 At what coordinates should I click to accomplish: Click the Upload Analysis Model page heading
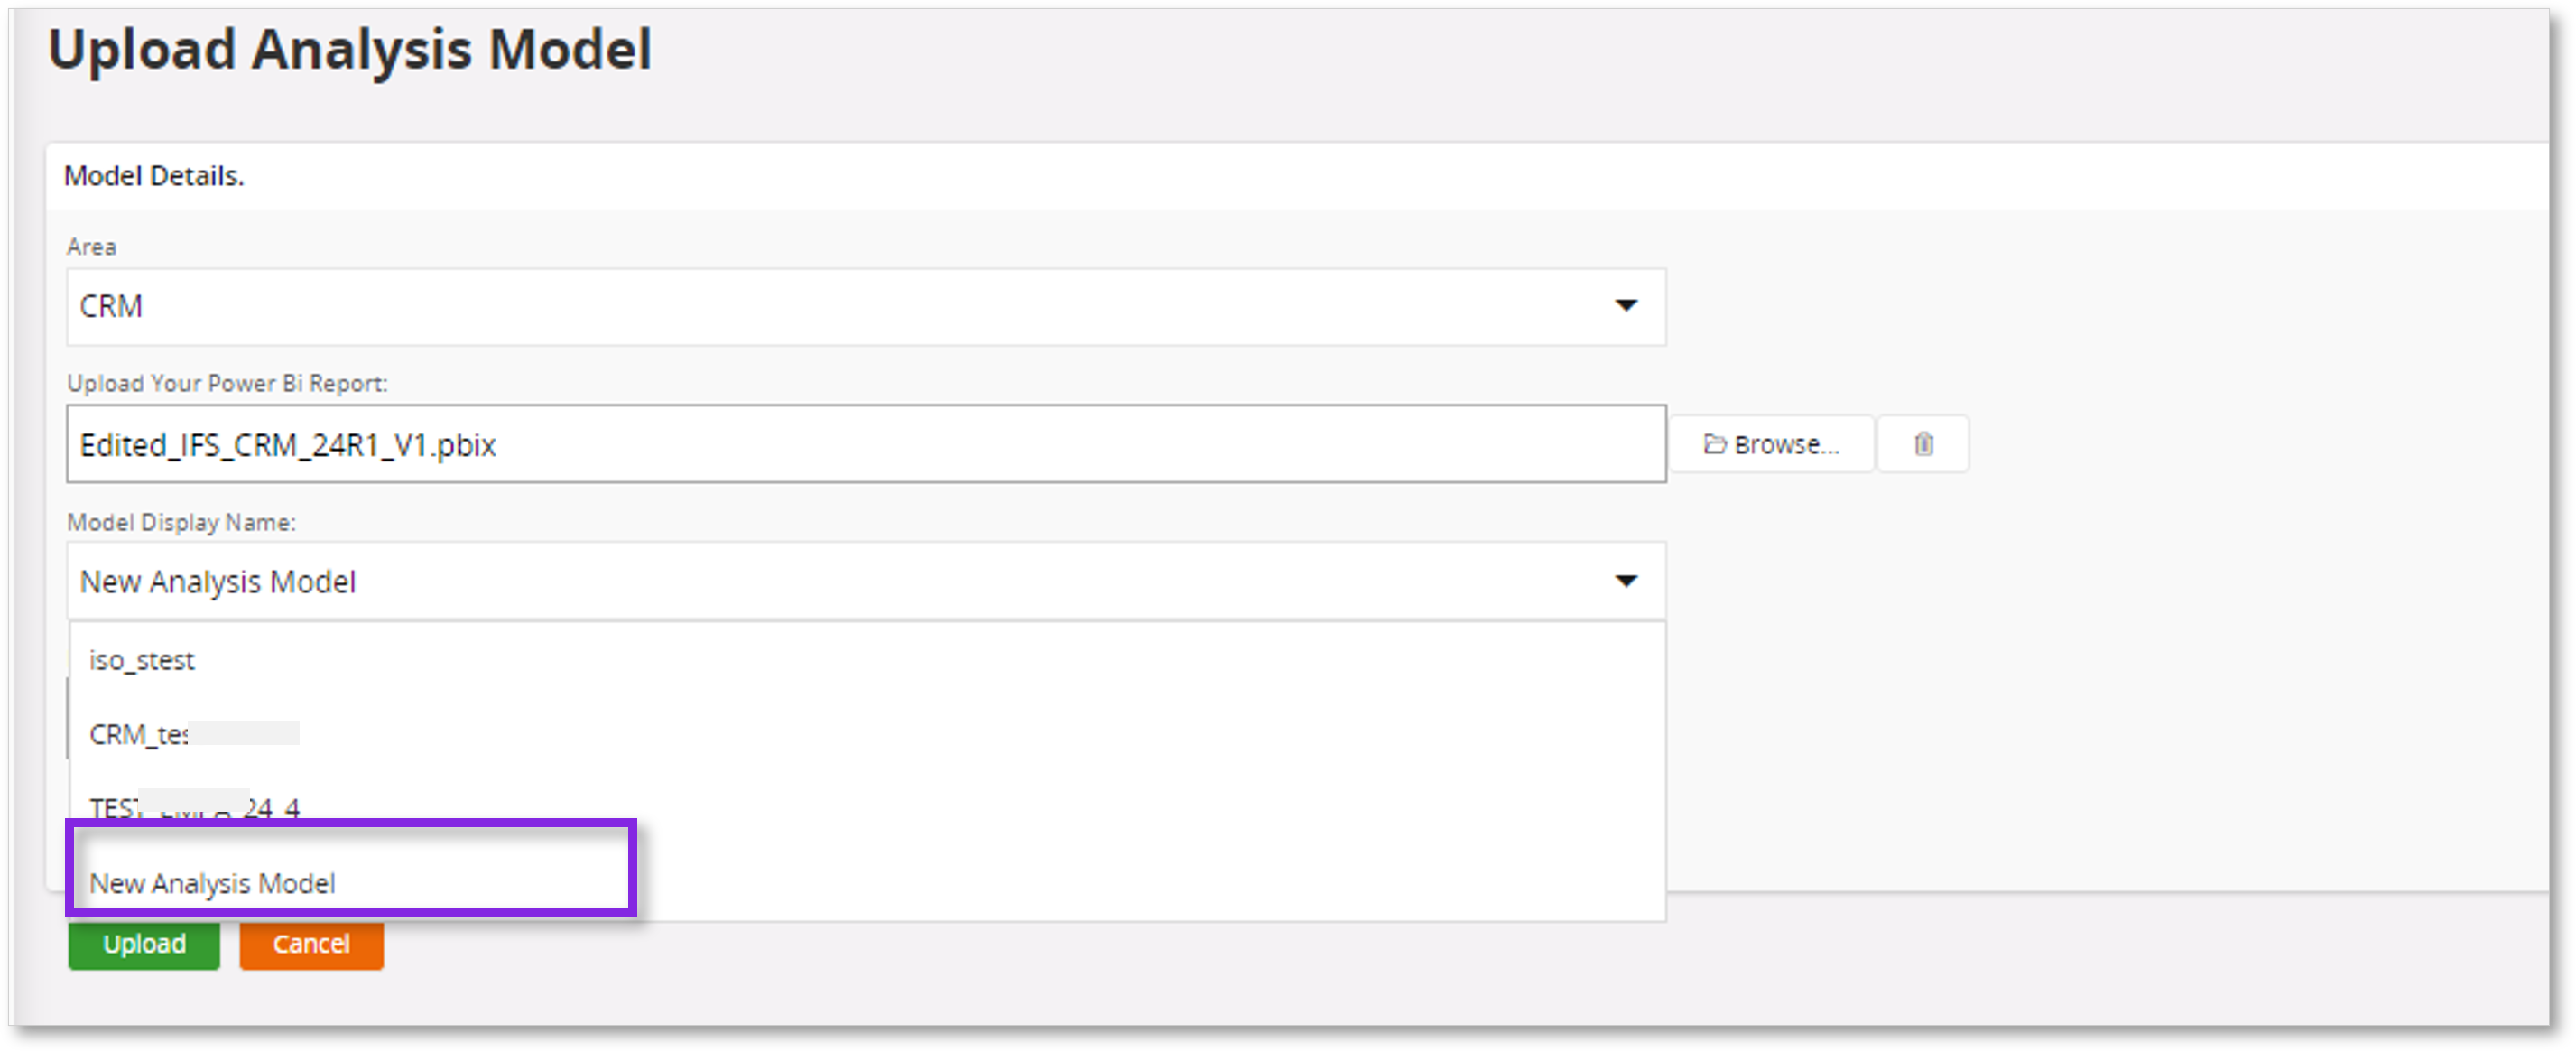[x=350, y=49]
